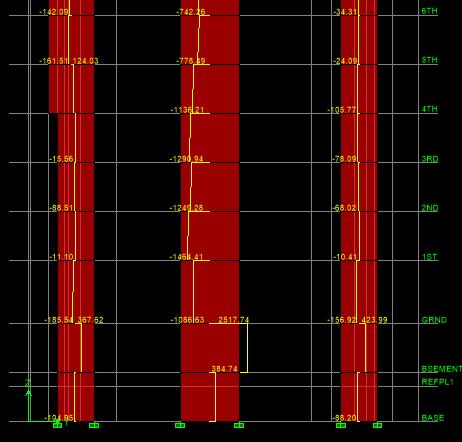Click the 384.74 value at basement
Screen dimensions: 462x442
pos(224,369)
